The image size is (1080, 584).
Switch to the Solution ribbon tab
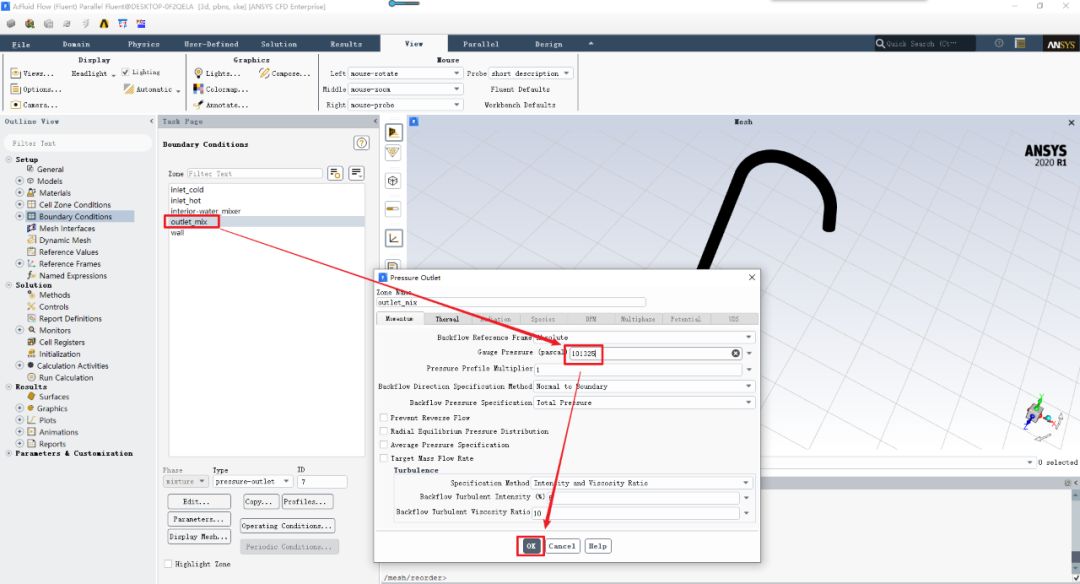[279, 44]
